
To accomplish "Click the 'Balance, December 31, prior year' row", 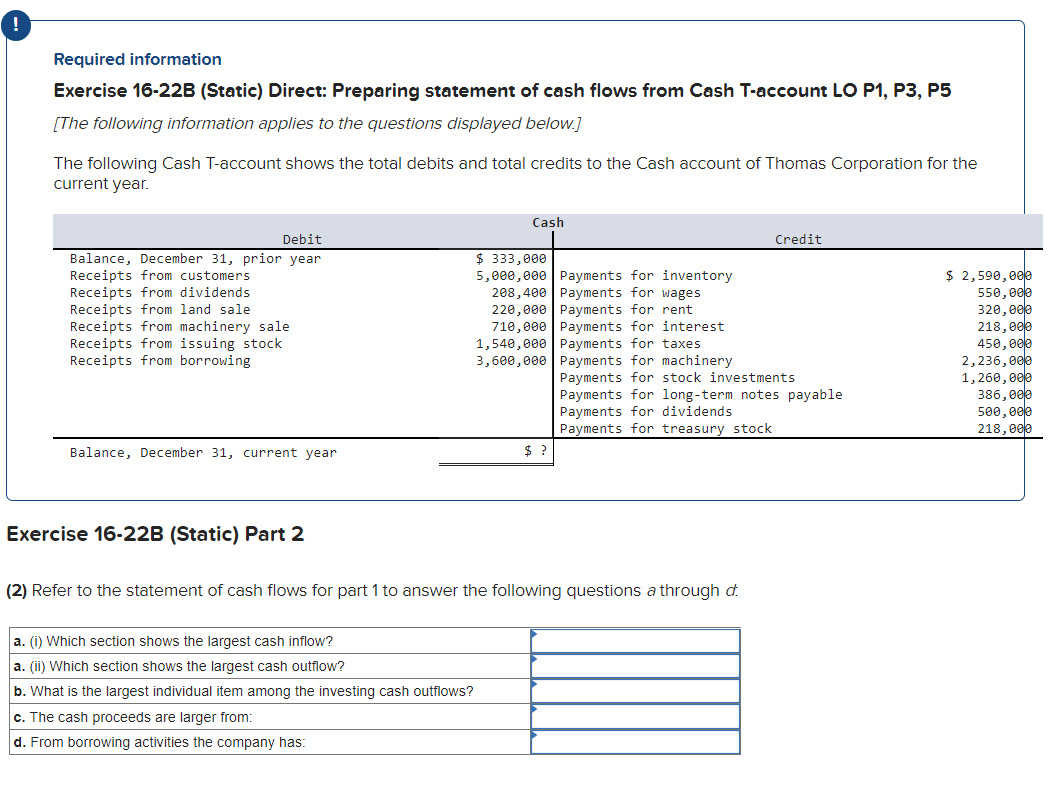I will coord(195,258).
